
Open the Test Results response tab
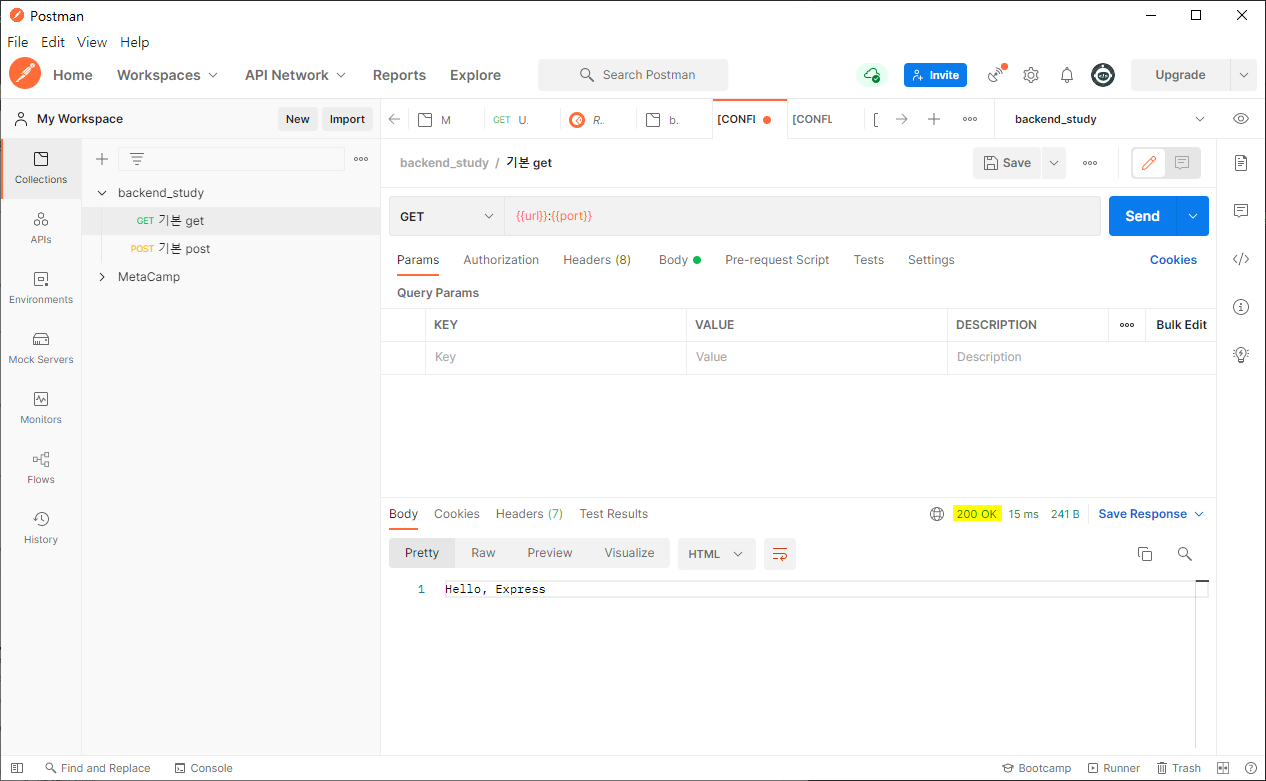[x=614, y=514]
